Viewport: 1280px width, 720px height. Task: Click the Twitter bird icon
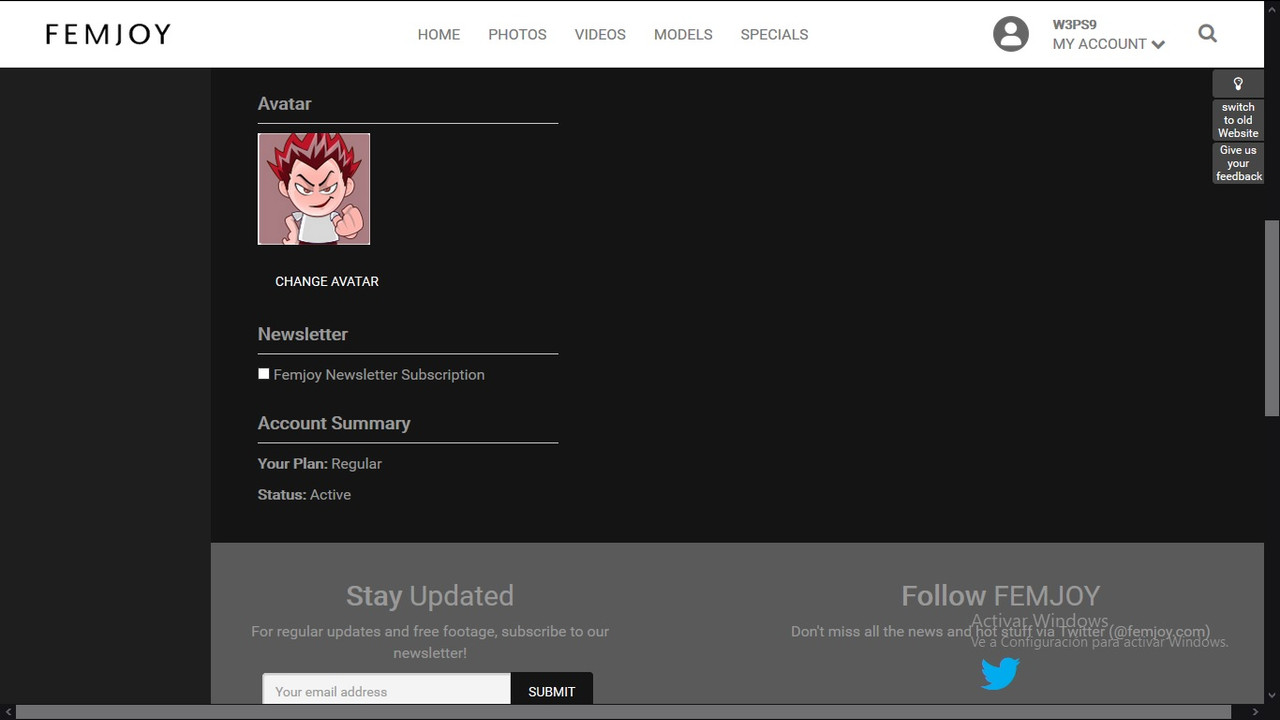(1000, 673)
